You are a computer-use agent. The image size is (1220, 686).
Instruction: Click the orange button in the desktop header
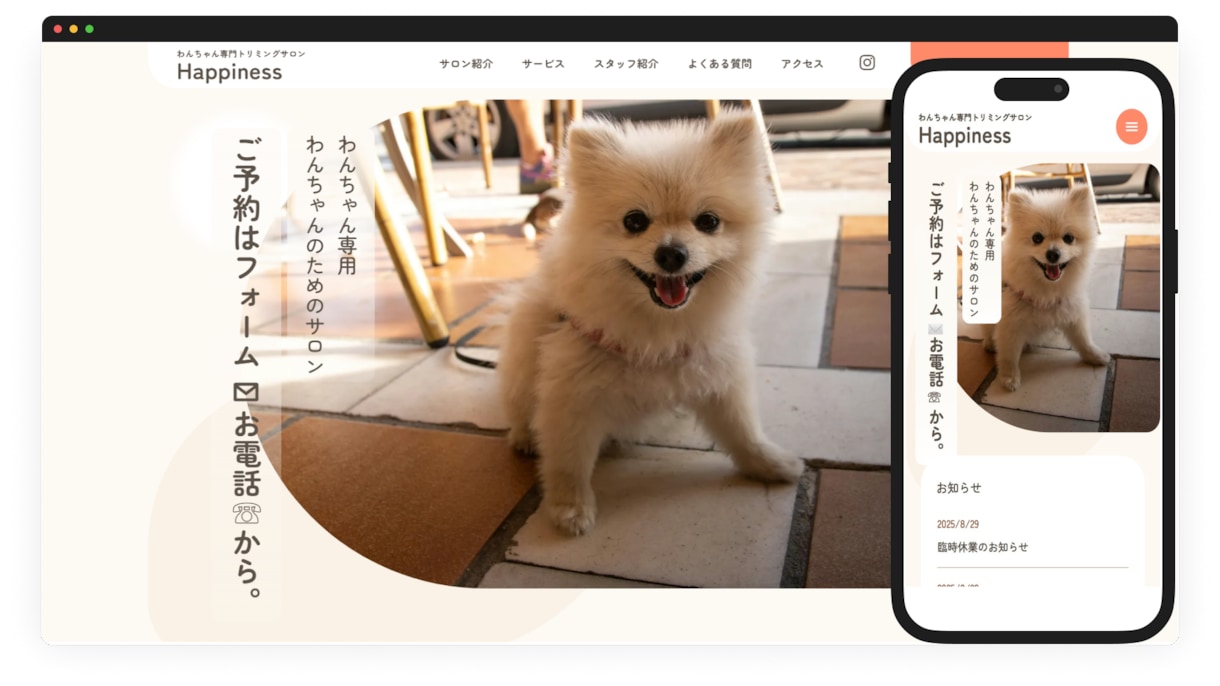(x=989, y=52)
